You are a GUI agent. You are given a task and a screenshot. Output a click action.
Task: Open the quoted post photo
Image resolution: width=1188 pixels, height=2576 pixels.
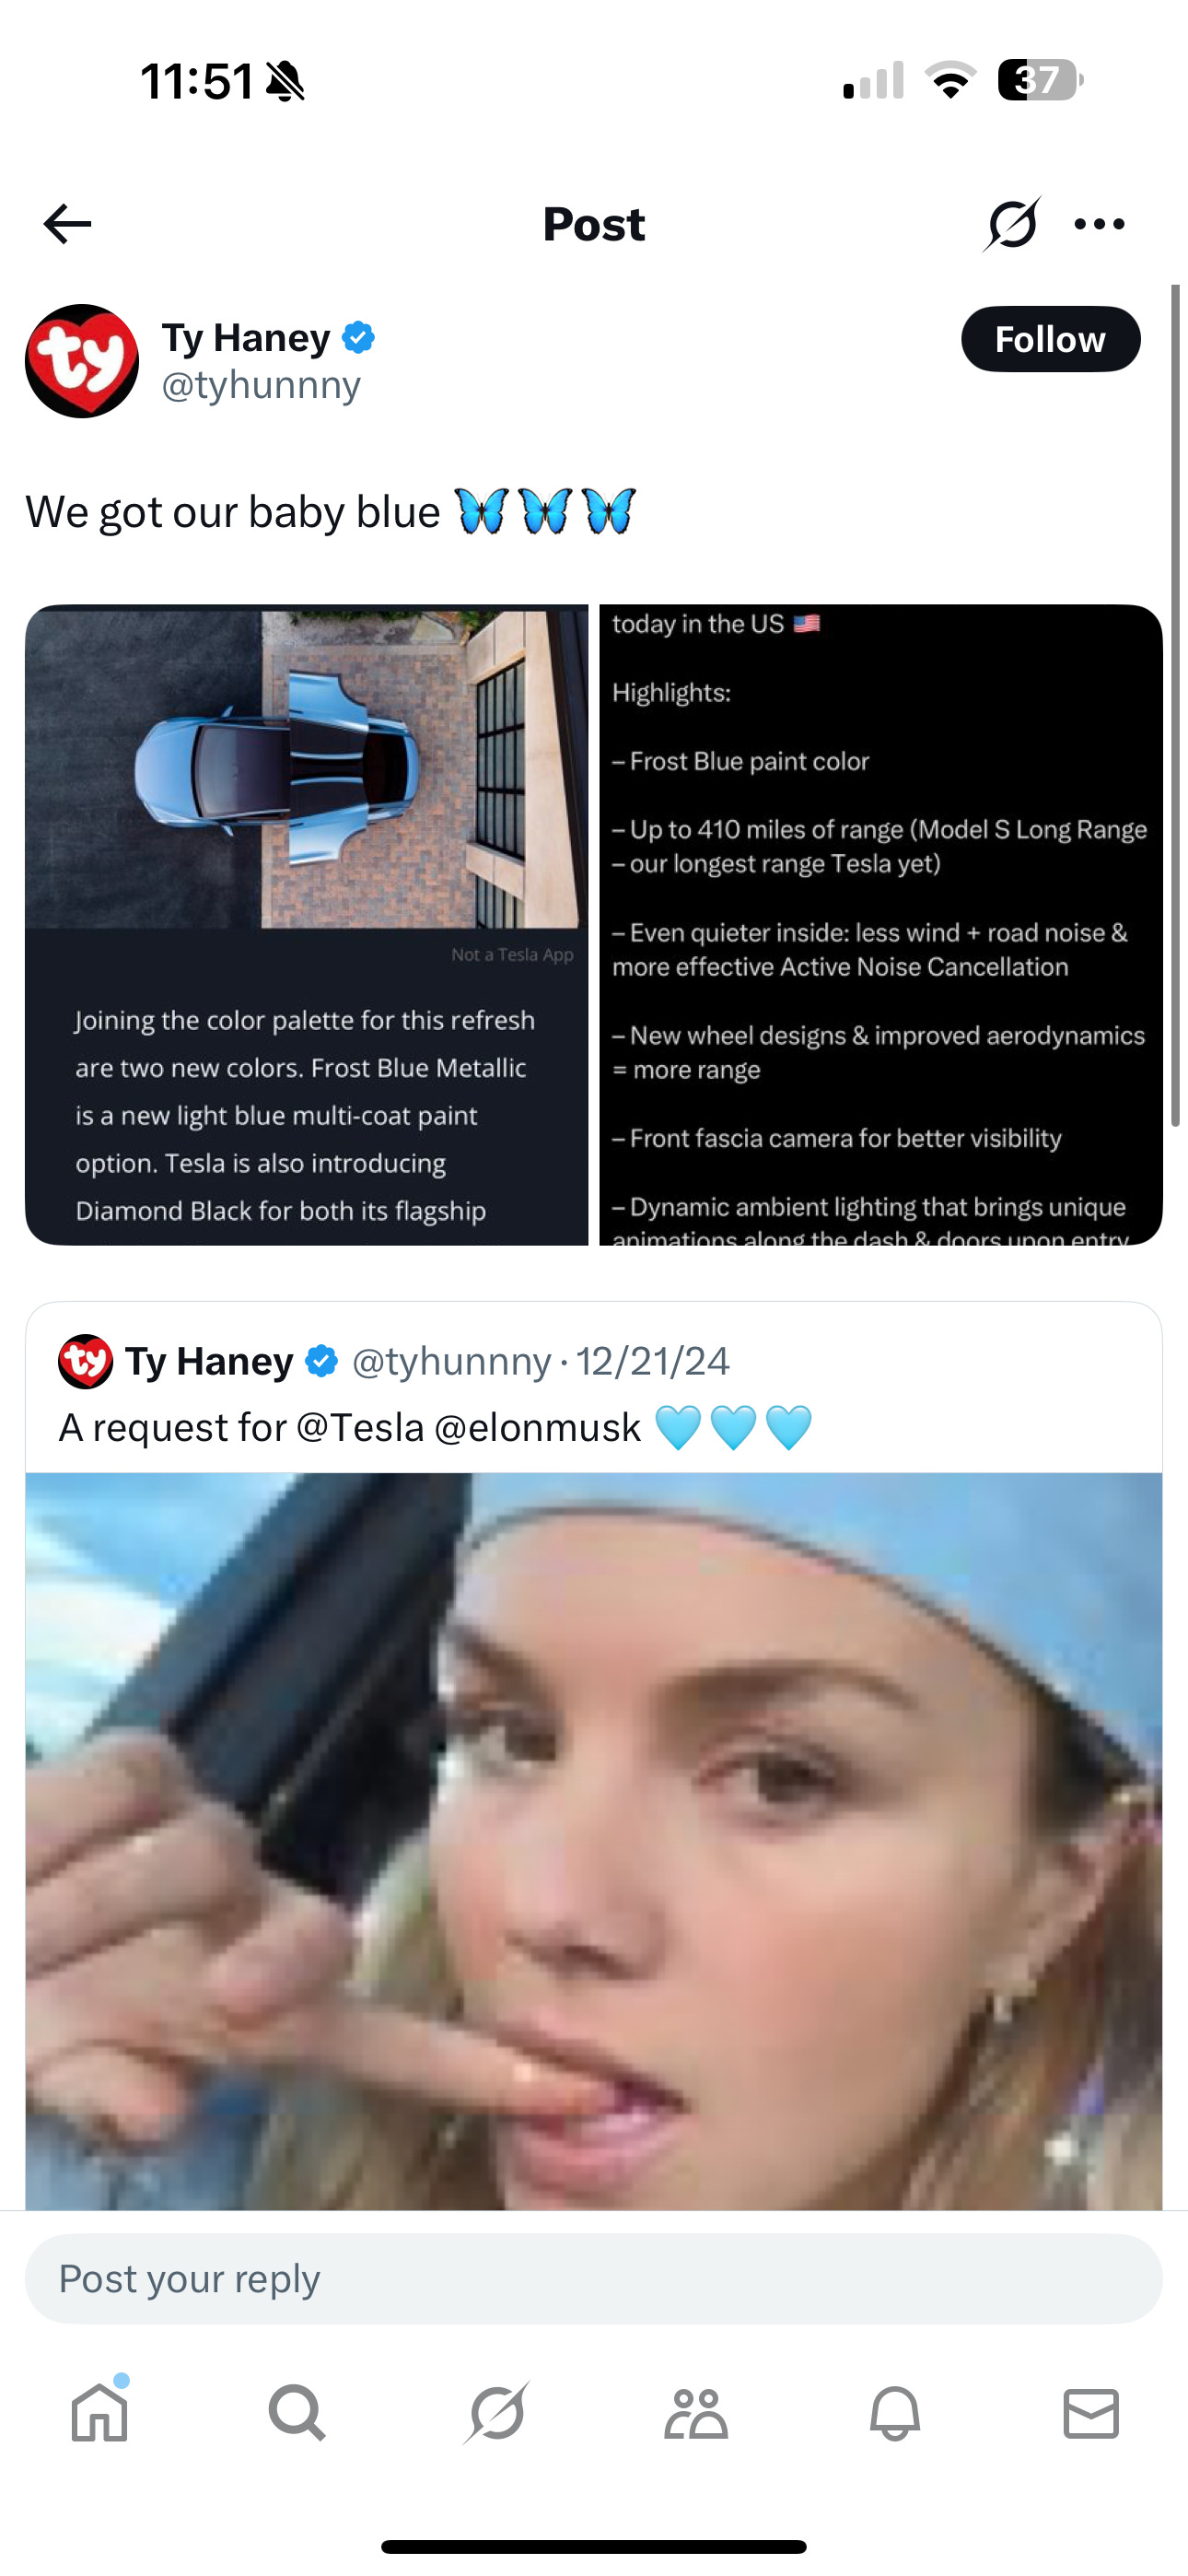(594, 1841)
